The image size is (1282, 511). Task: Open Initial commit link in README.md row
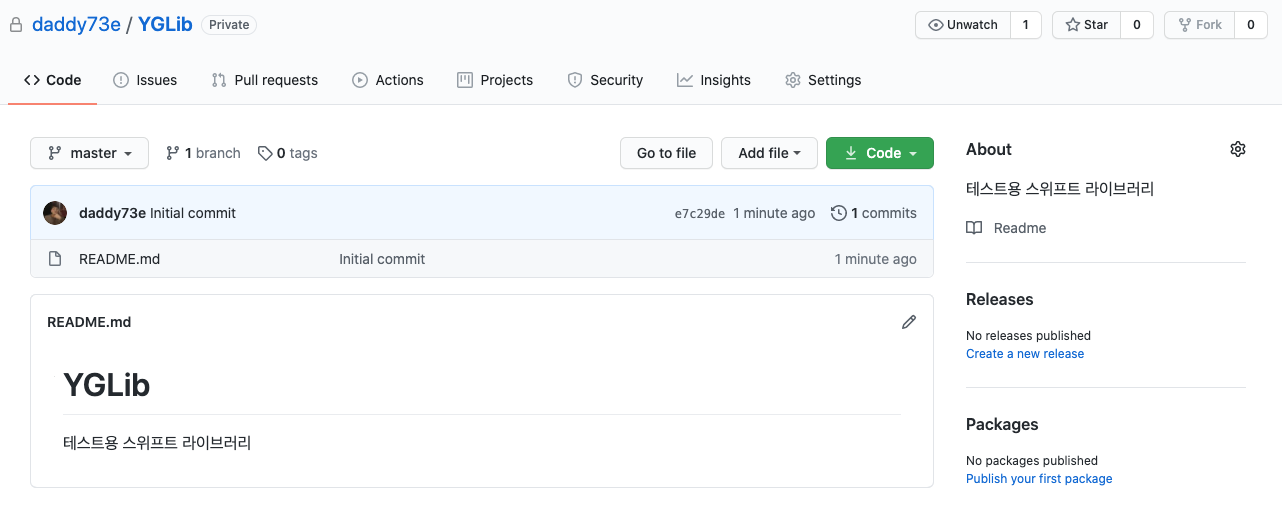(x=382, y=259)
